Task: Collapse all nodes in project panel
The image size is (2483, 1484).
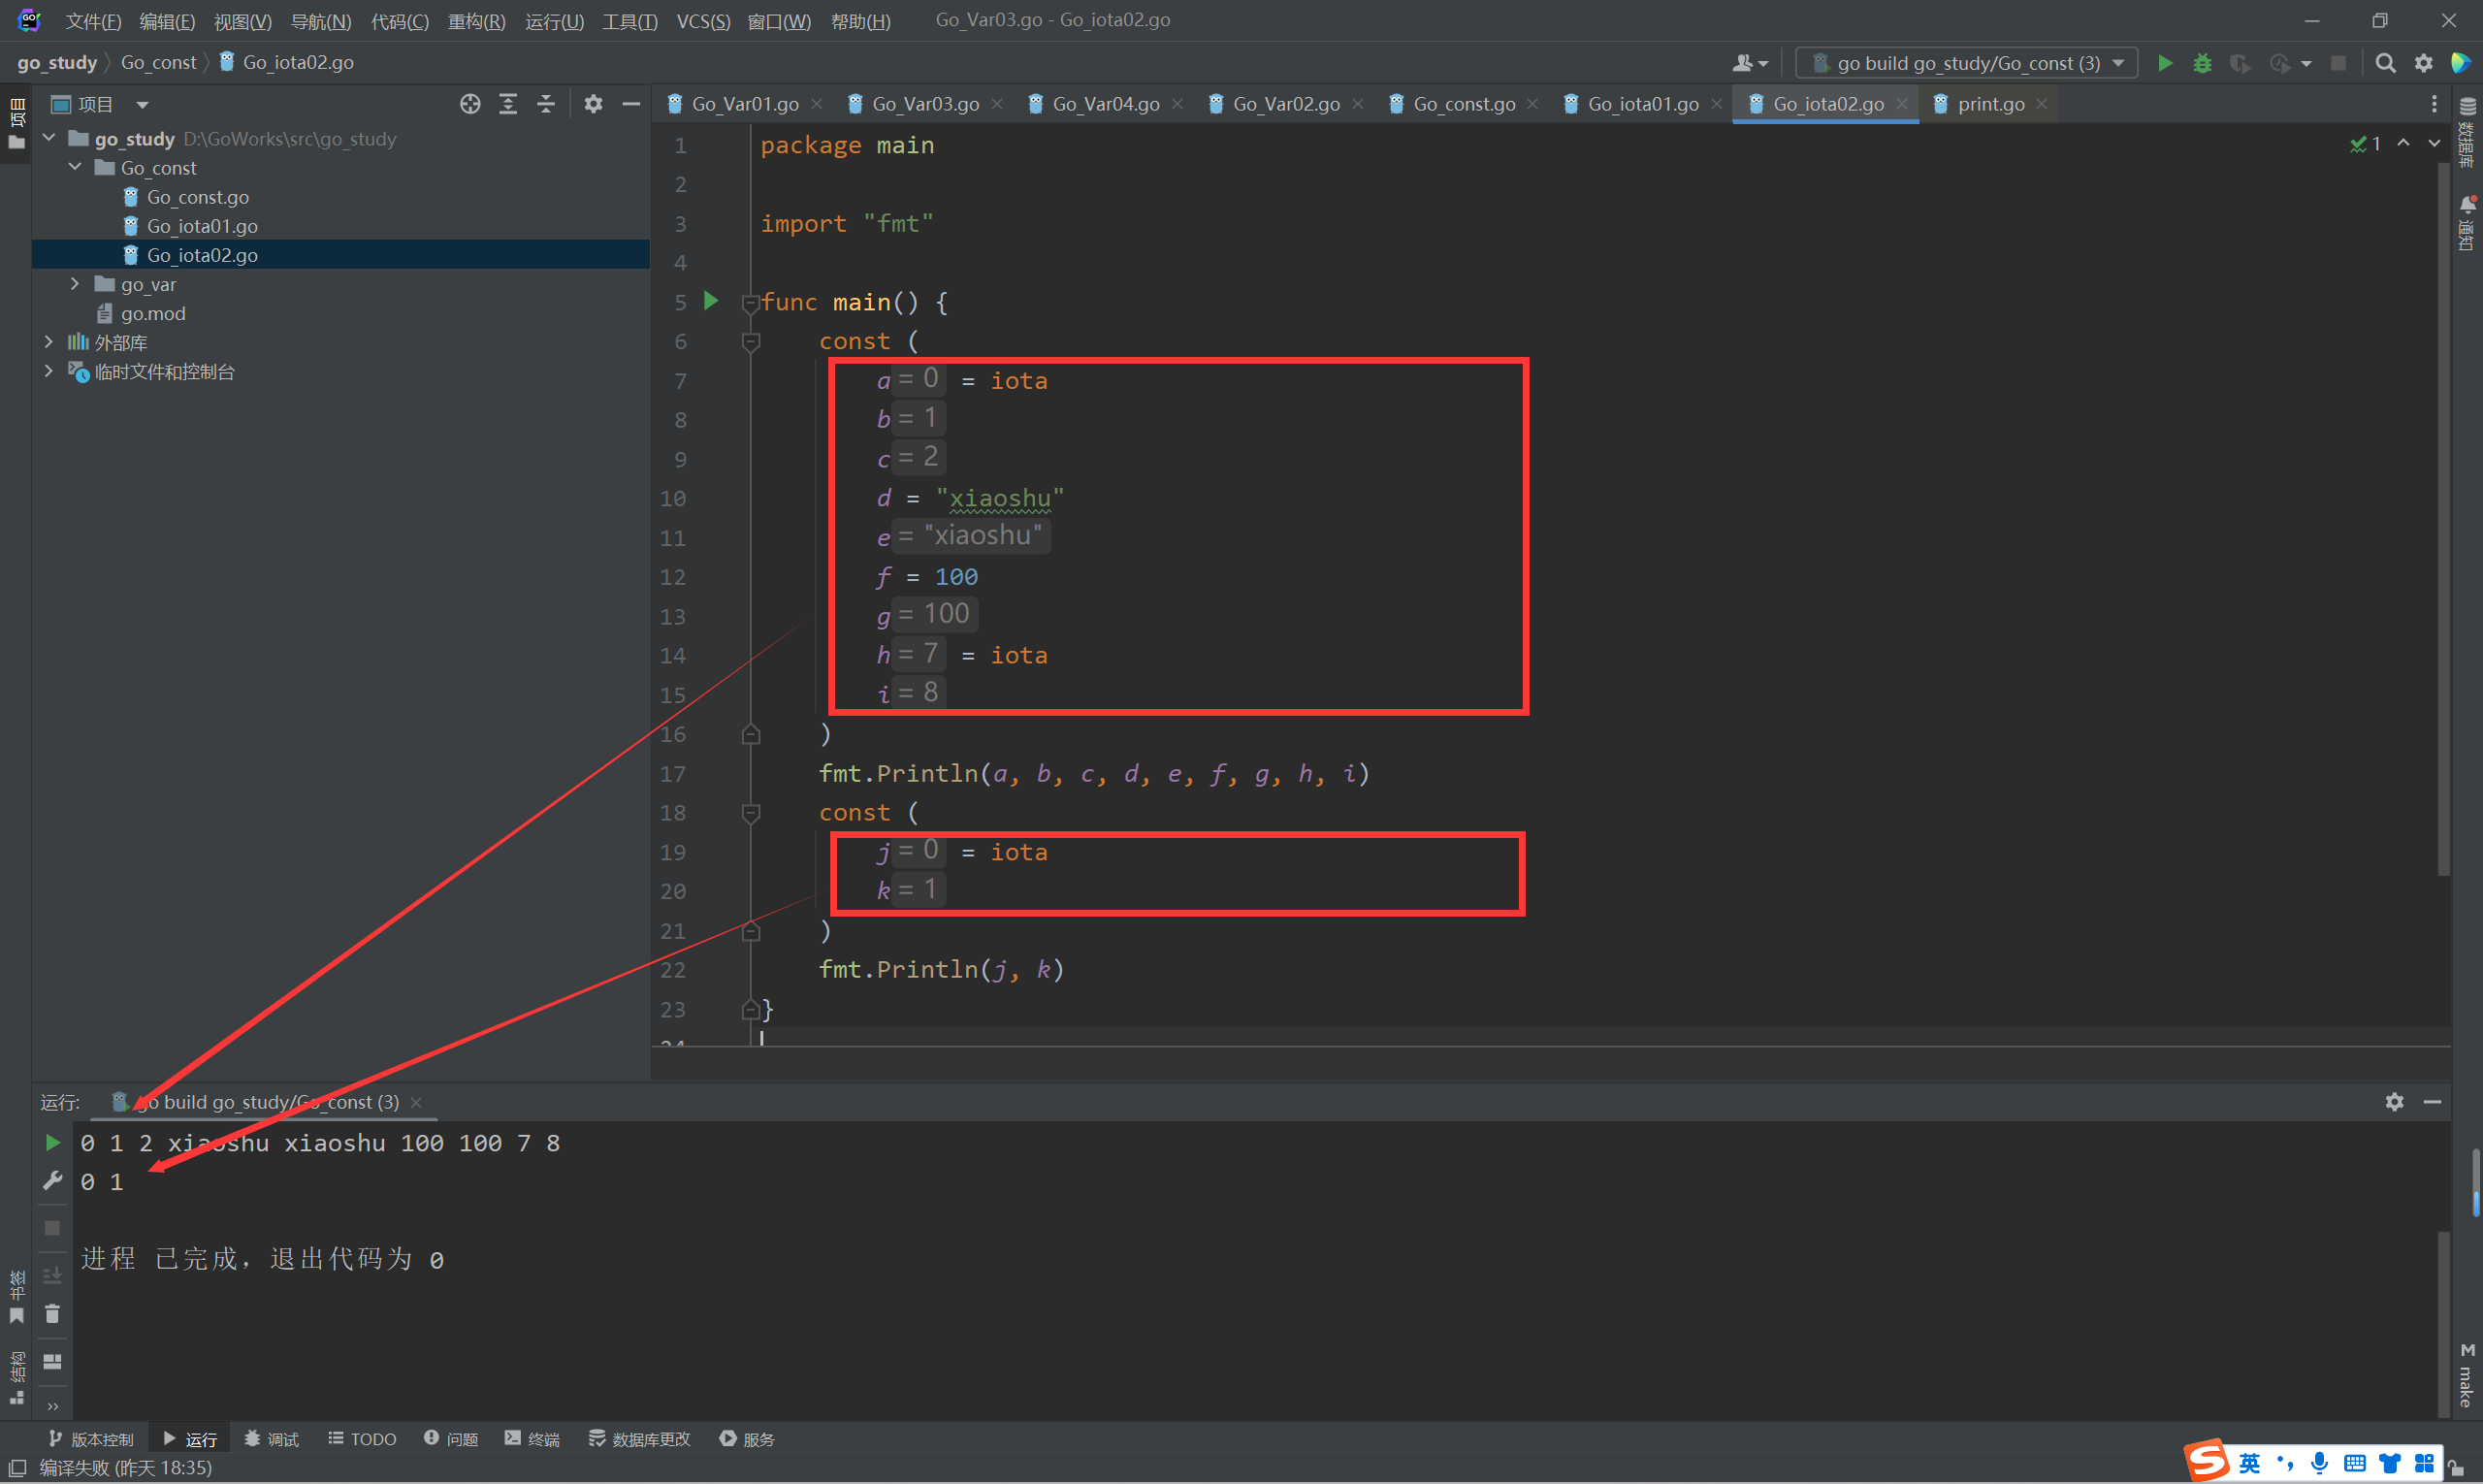Action: click(546, 104)
